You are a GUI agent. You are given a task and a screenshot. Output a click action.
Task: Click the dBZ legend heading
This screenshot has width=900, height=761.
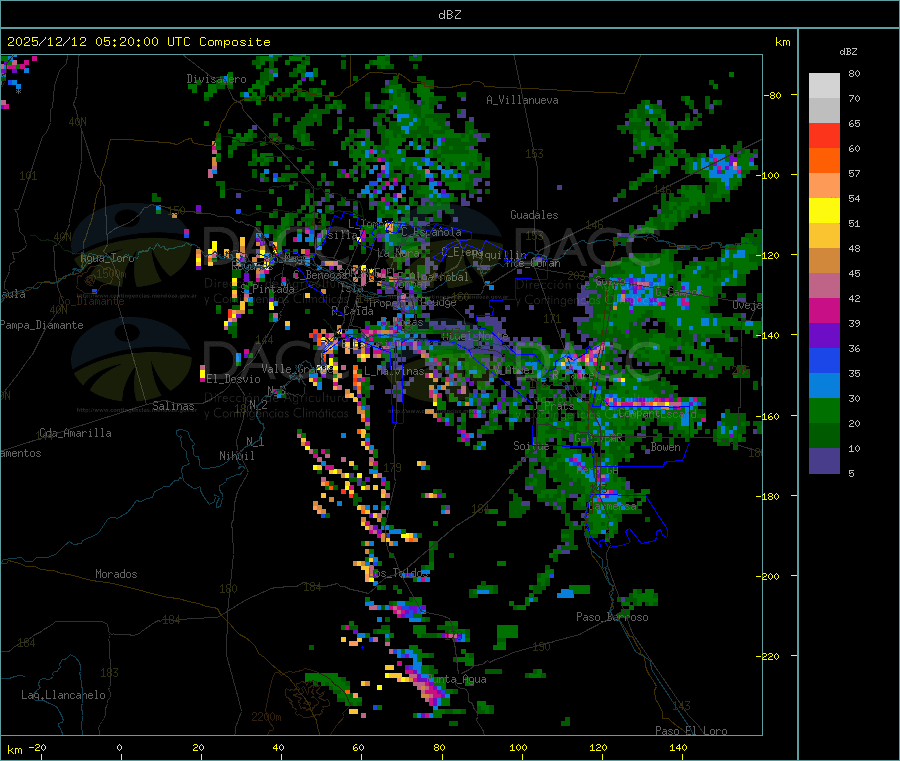pyautogui.click(x=848, y=52)
